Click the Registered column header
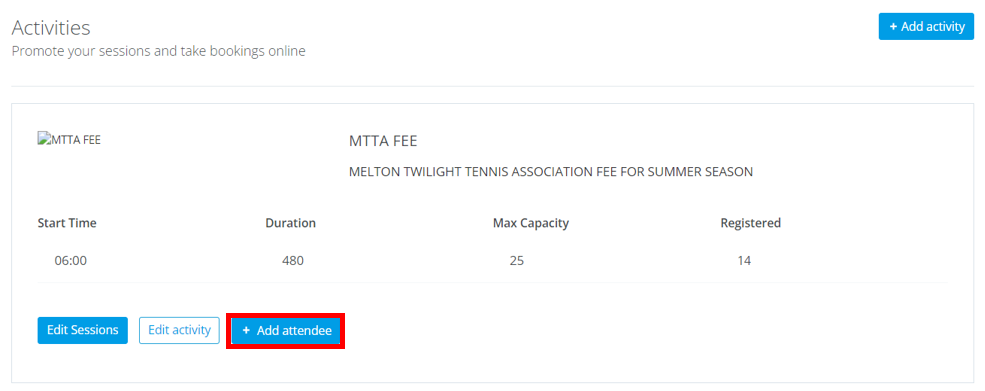This screenshot has width=985, height=391. (751, 223)
